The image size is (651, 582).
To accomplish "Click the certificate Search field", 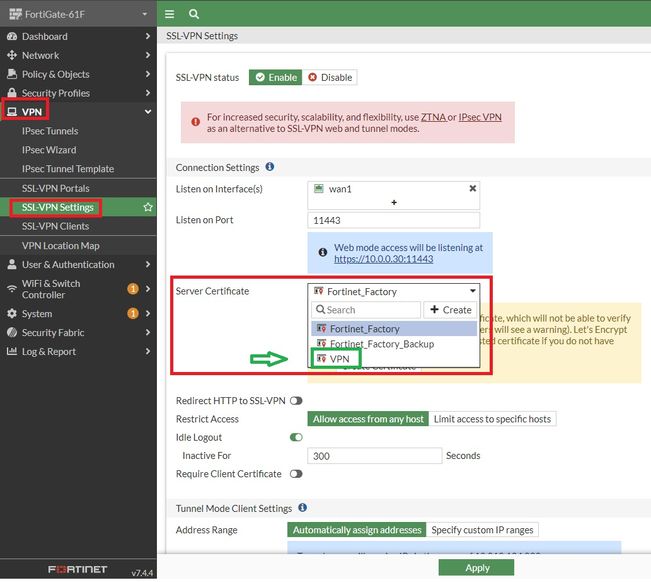I will pos(366,310).
